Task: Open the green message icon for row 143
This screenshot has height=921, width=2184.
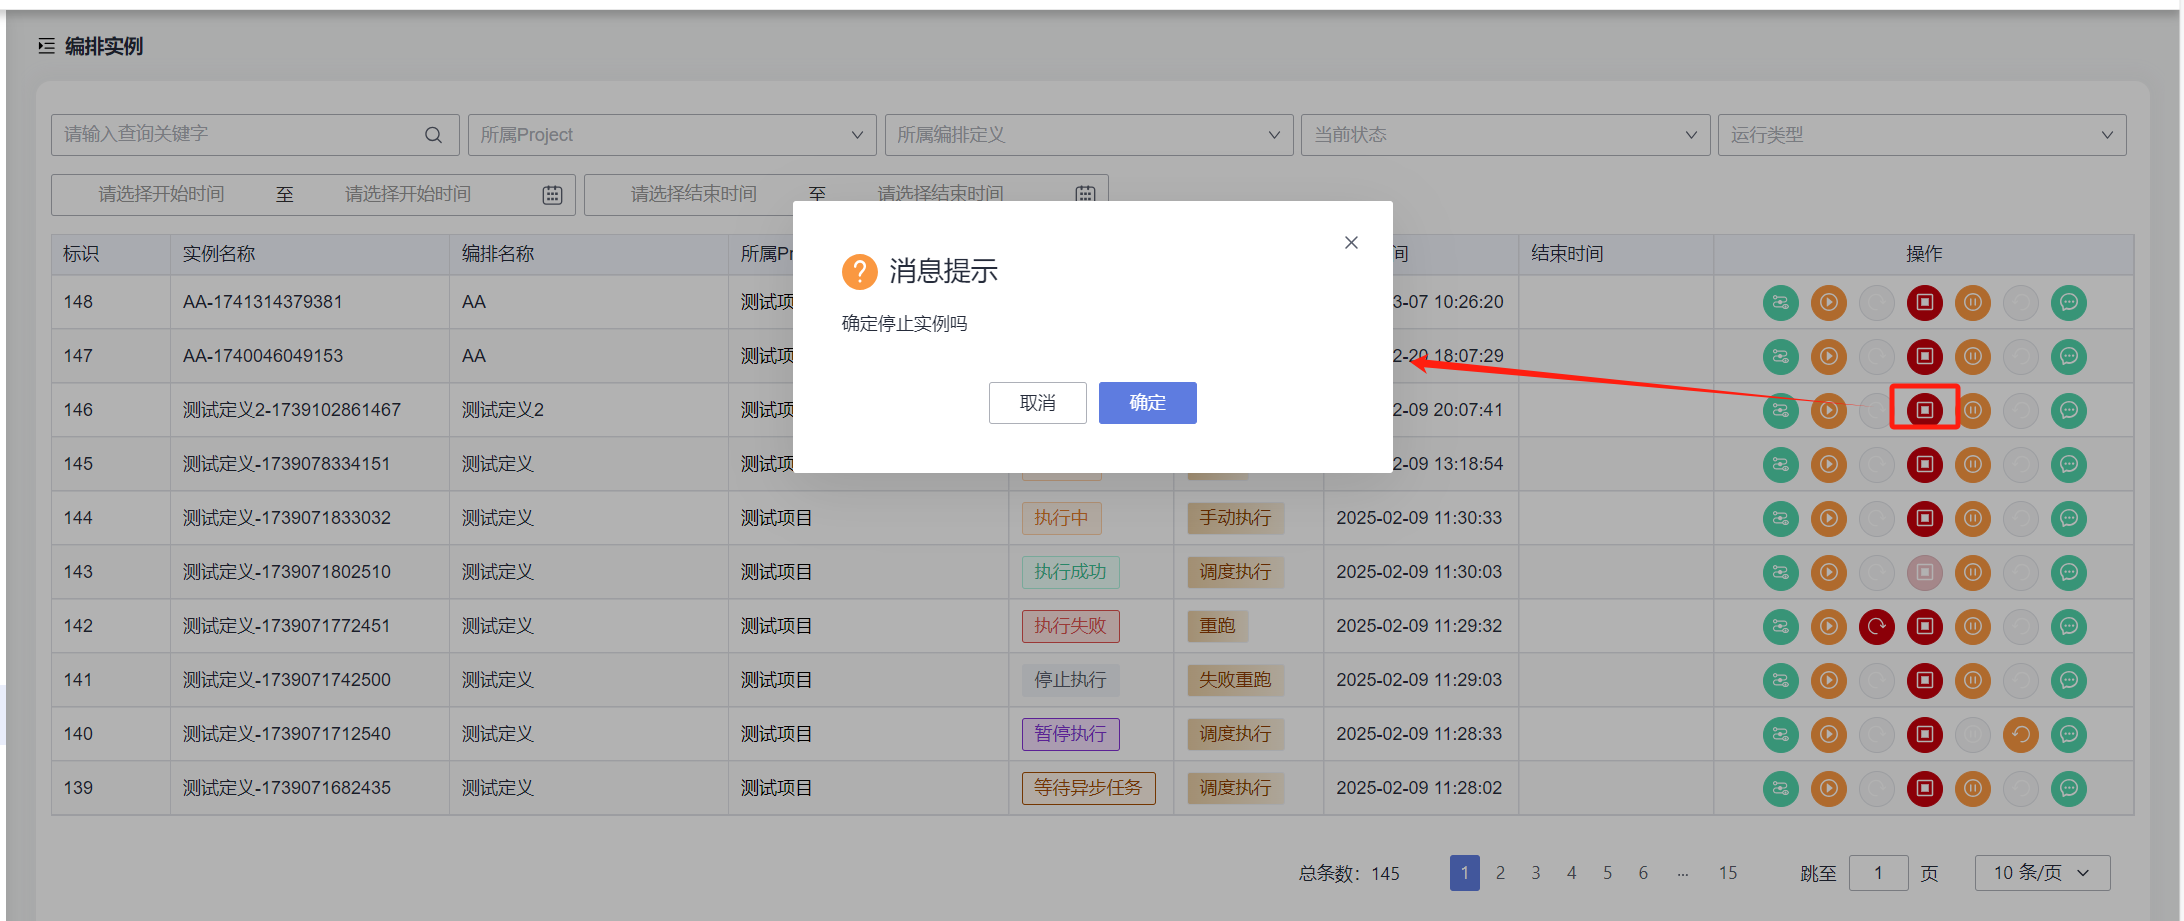Action: 2068,572
